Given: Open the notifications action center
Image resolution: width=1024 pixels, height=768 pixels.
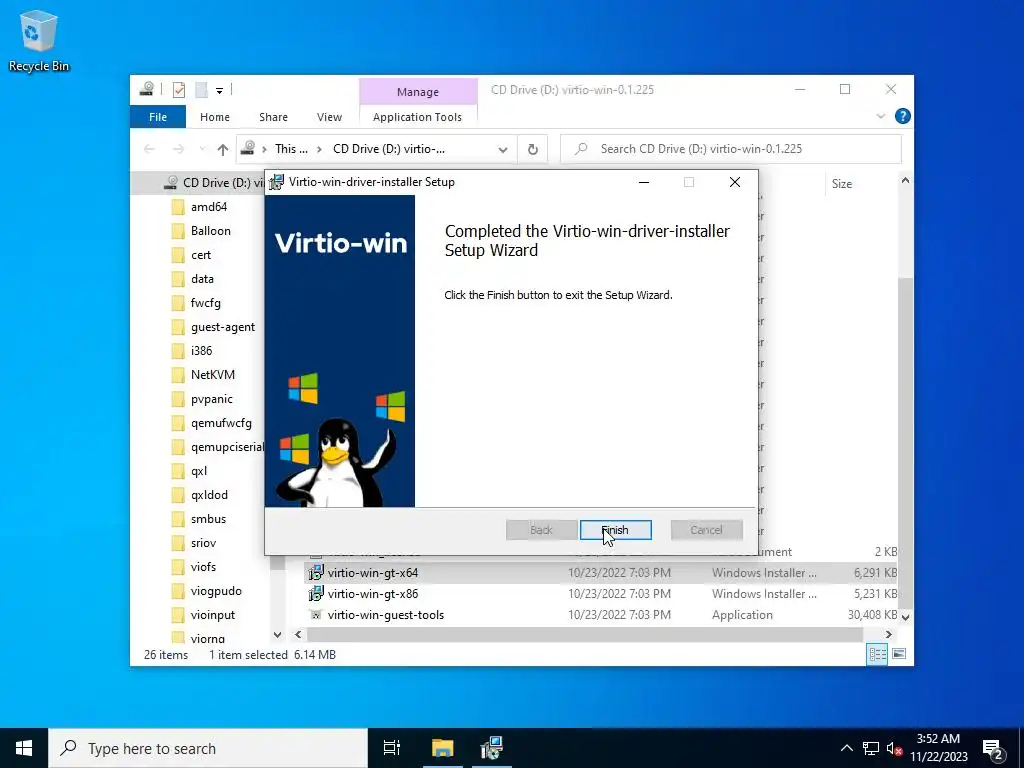Looking at the screenshot, I should point(993,748).
